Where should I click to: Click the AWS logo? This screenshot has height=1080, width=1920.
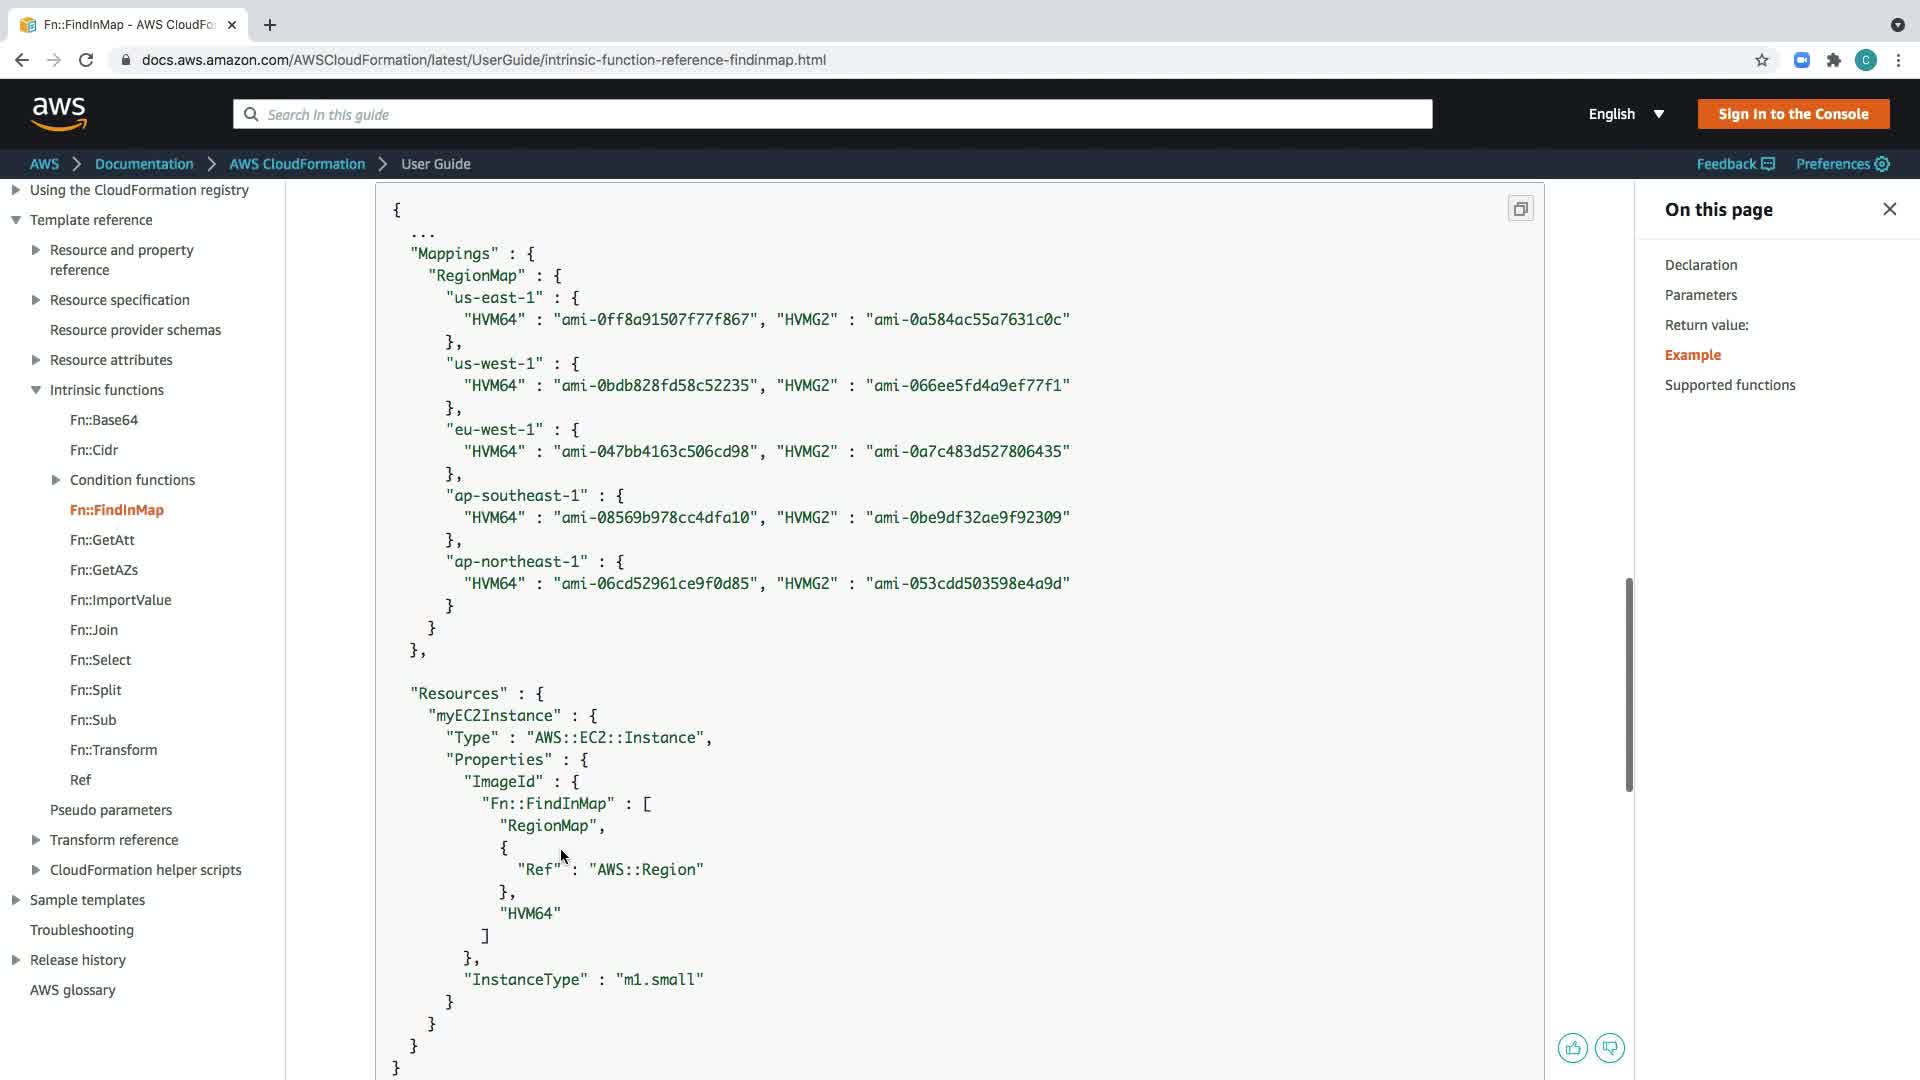59,114
